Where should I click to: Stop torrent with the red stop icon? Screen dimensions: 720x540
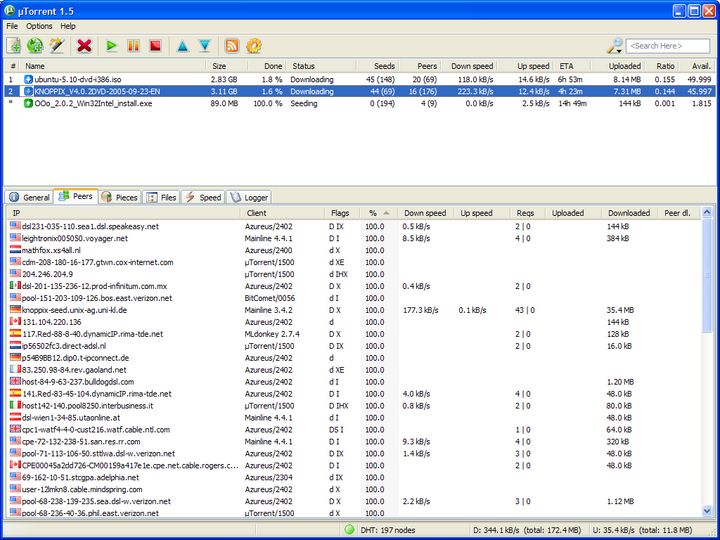(x=155, y=45)
